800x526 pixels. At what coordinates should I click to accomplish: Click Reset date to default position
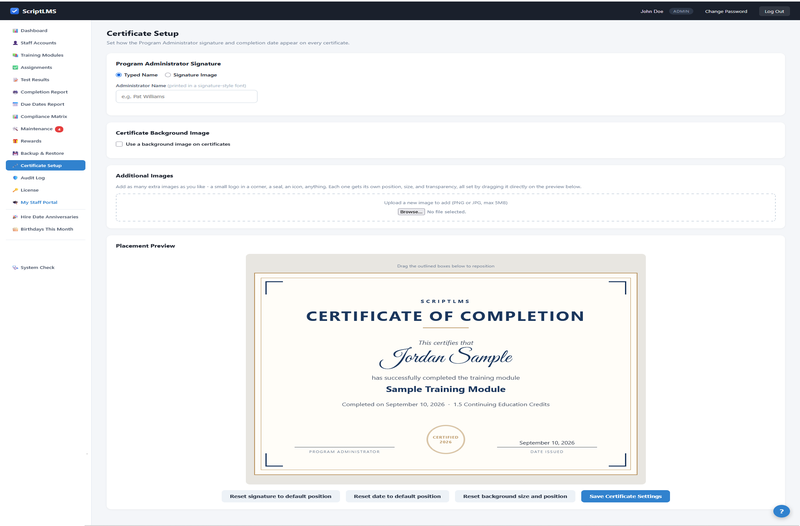pyautogui.click(x=397, y=496)
